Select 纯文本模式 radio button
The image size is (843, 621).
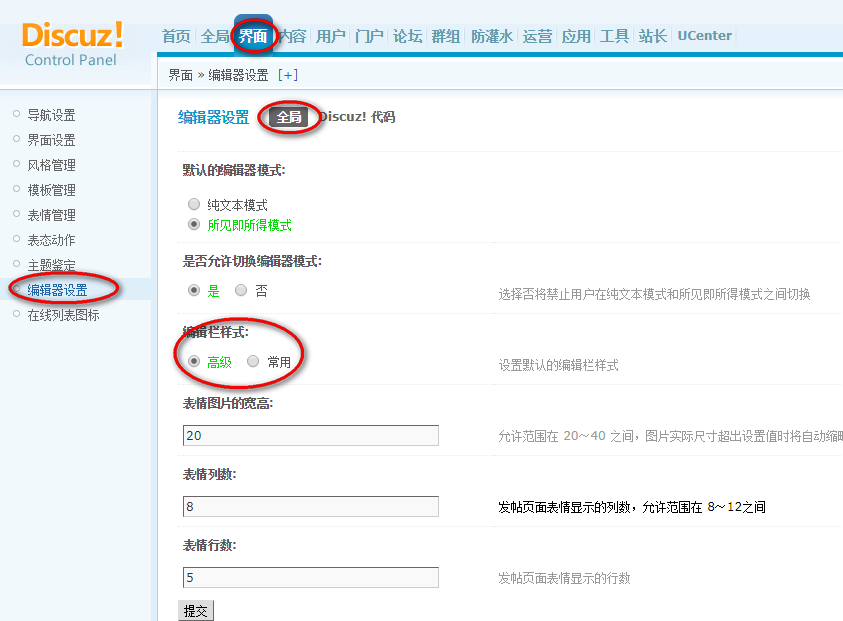tap(194, 204)
